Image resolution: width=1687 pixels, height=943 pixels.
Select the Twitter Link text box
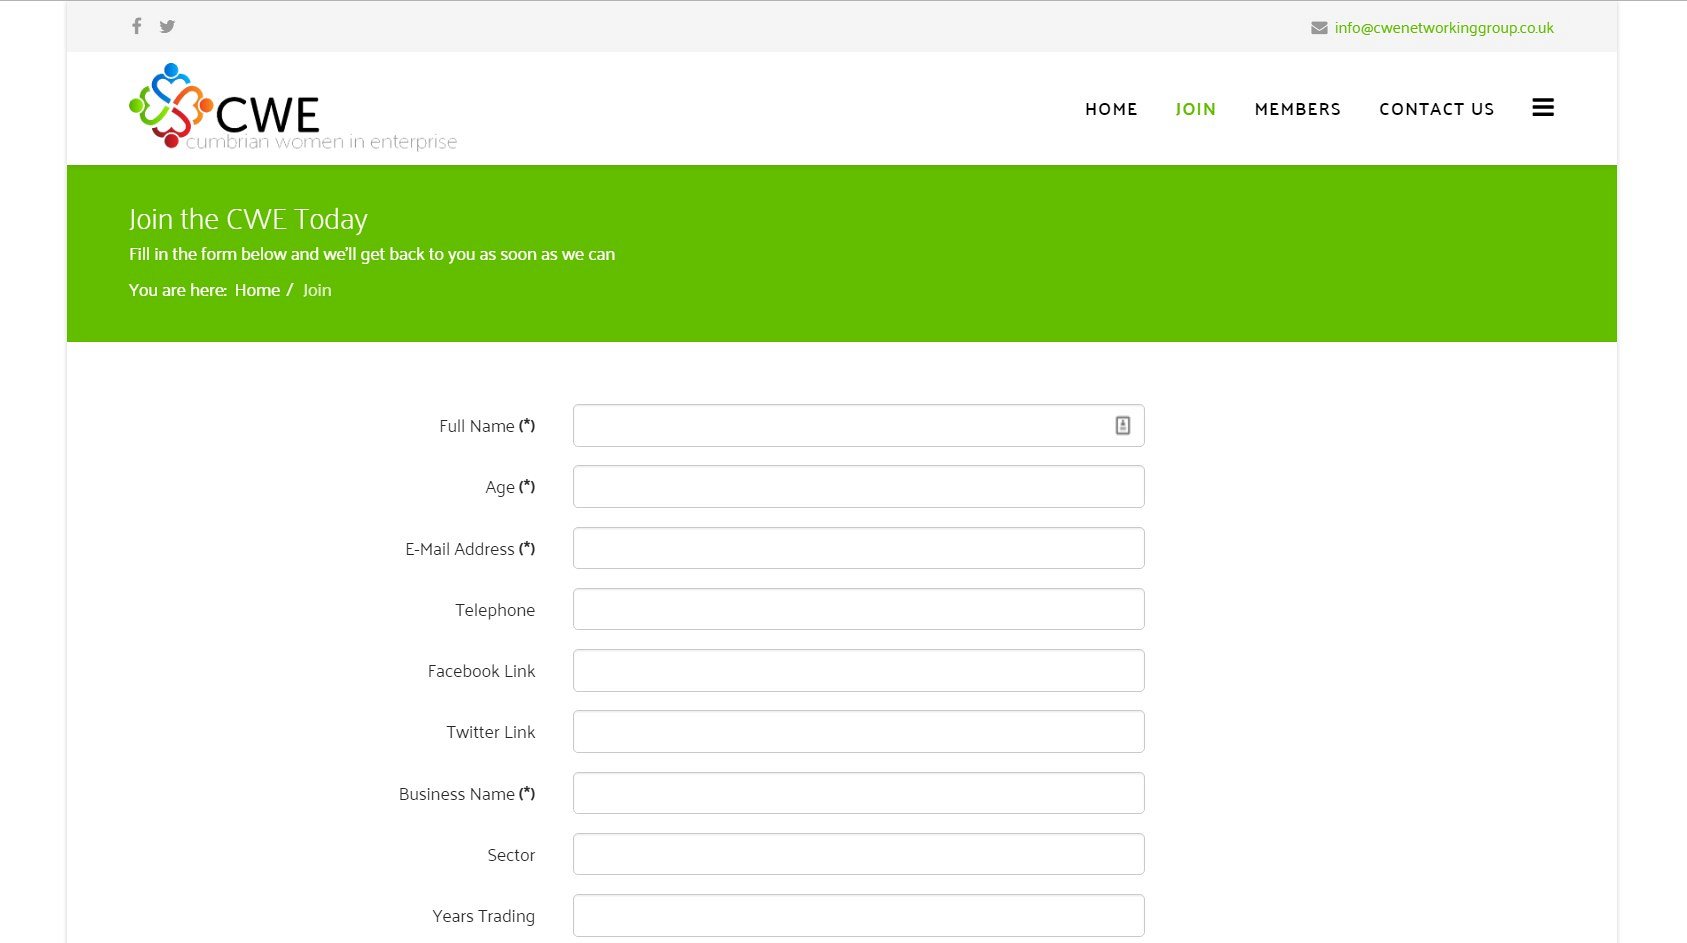[x=858, y=731]
